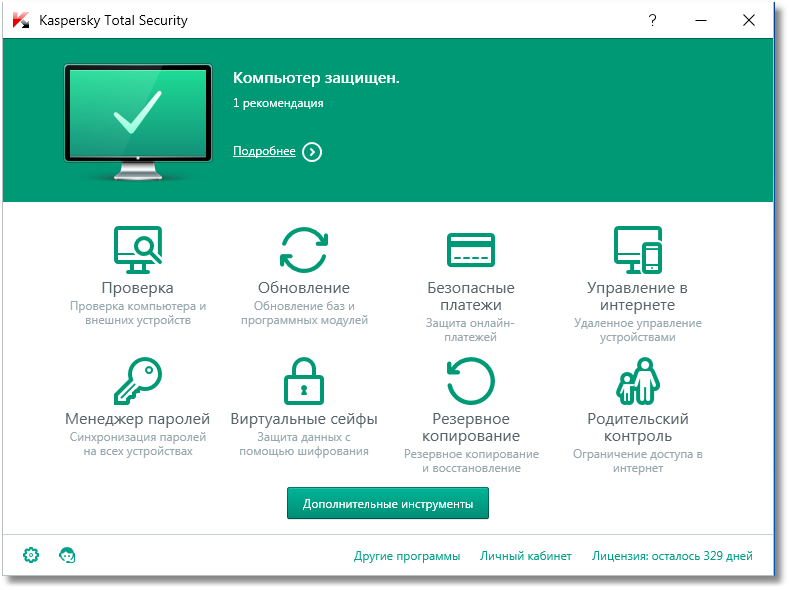This screenshot has height=590, width=789.
Task: Select Управление в интернете devices icon
Action: (x=637, y=250)
